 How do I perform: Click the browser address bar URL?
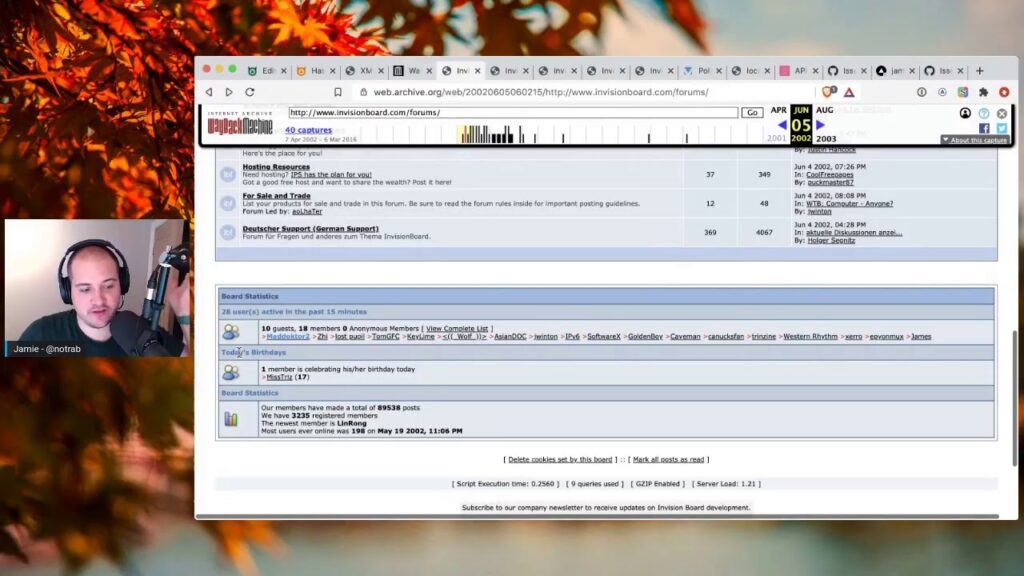pyautogui.click(x=541, y=92)
